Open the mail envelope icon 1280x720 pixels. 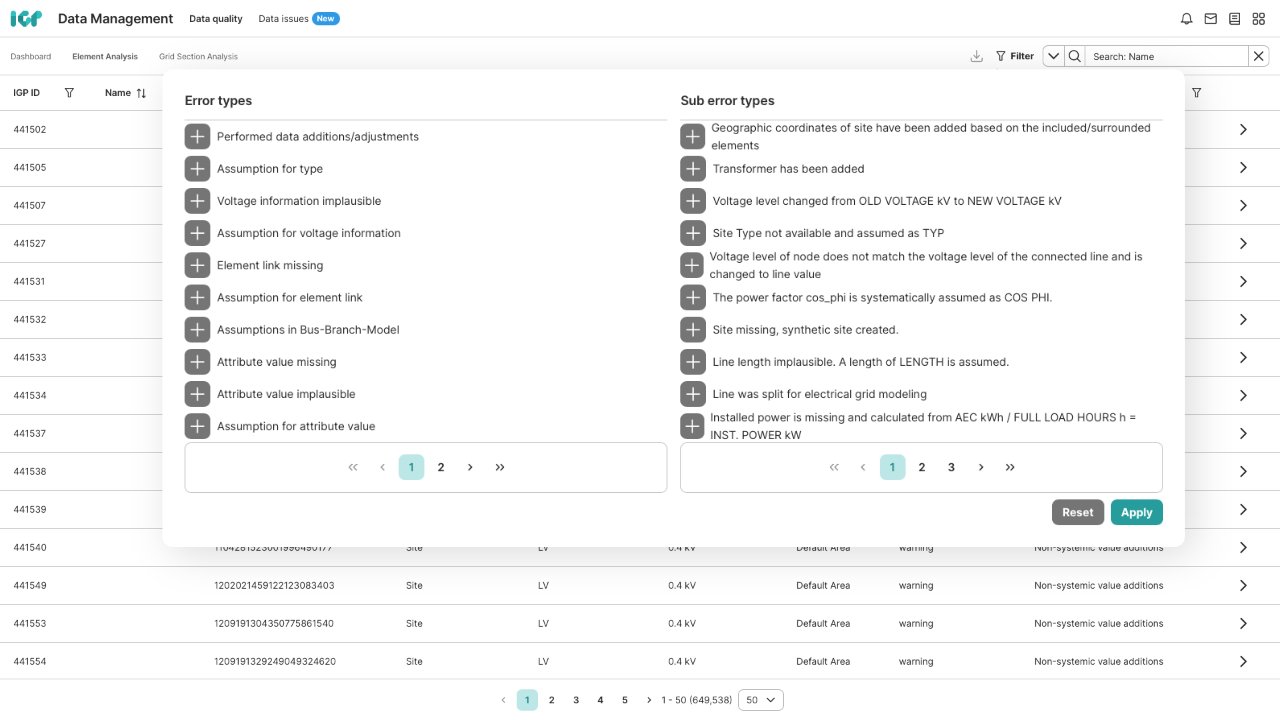1211,19
